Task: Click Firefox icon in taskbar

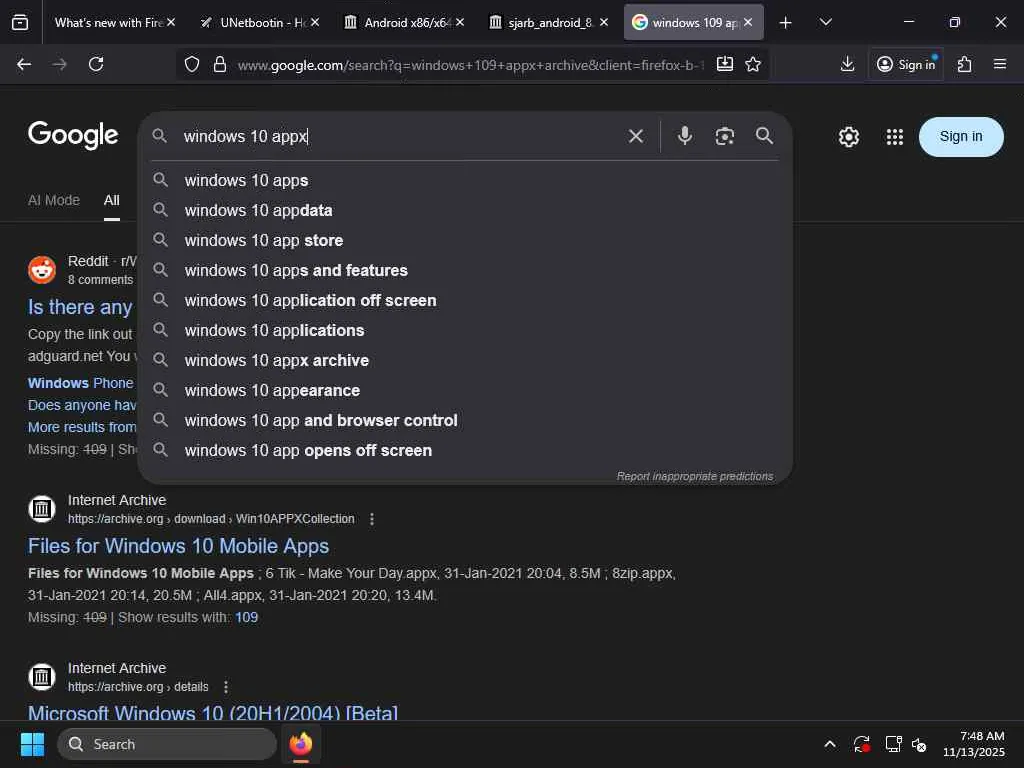Action: [x=301, y=744]
